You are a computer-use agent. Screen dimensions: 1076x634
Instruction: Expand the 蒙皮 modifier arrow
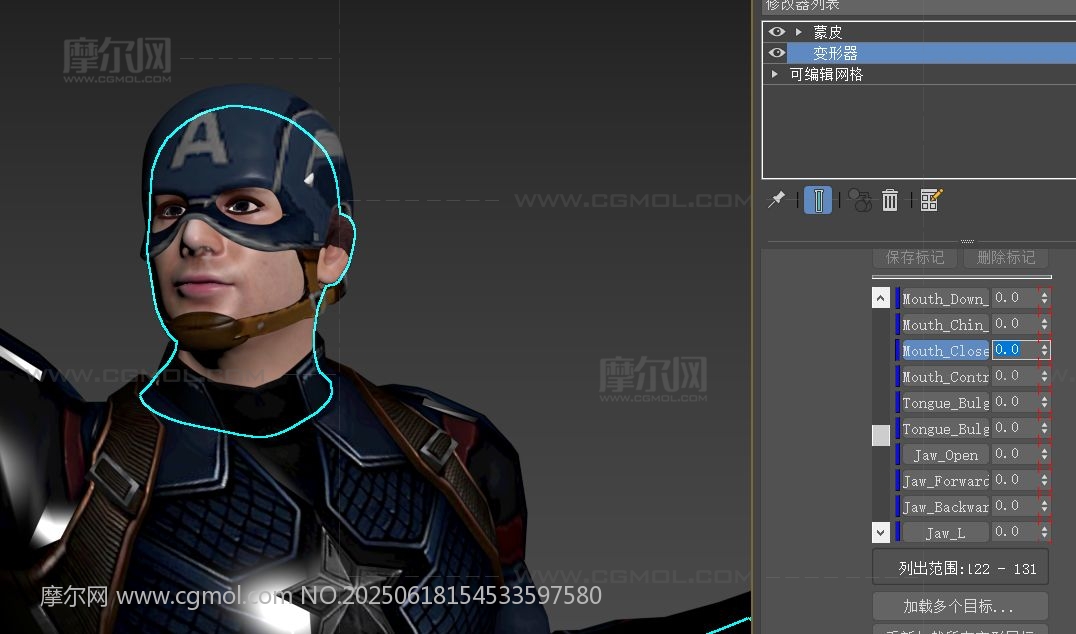(799, 32)
